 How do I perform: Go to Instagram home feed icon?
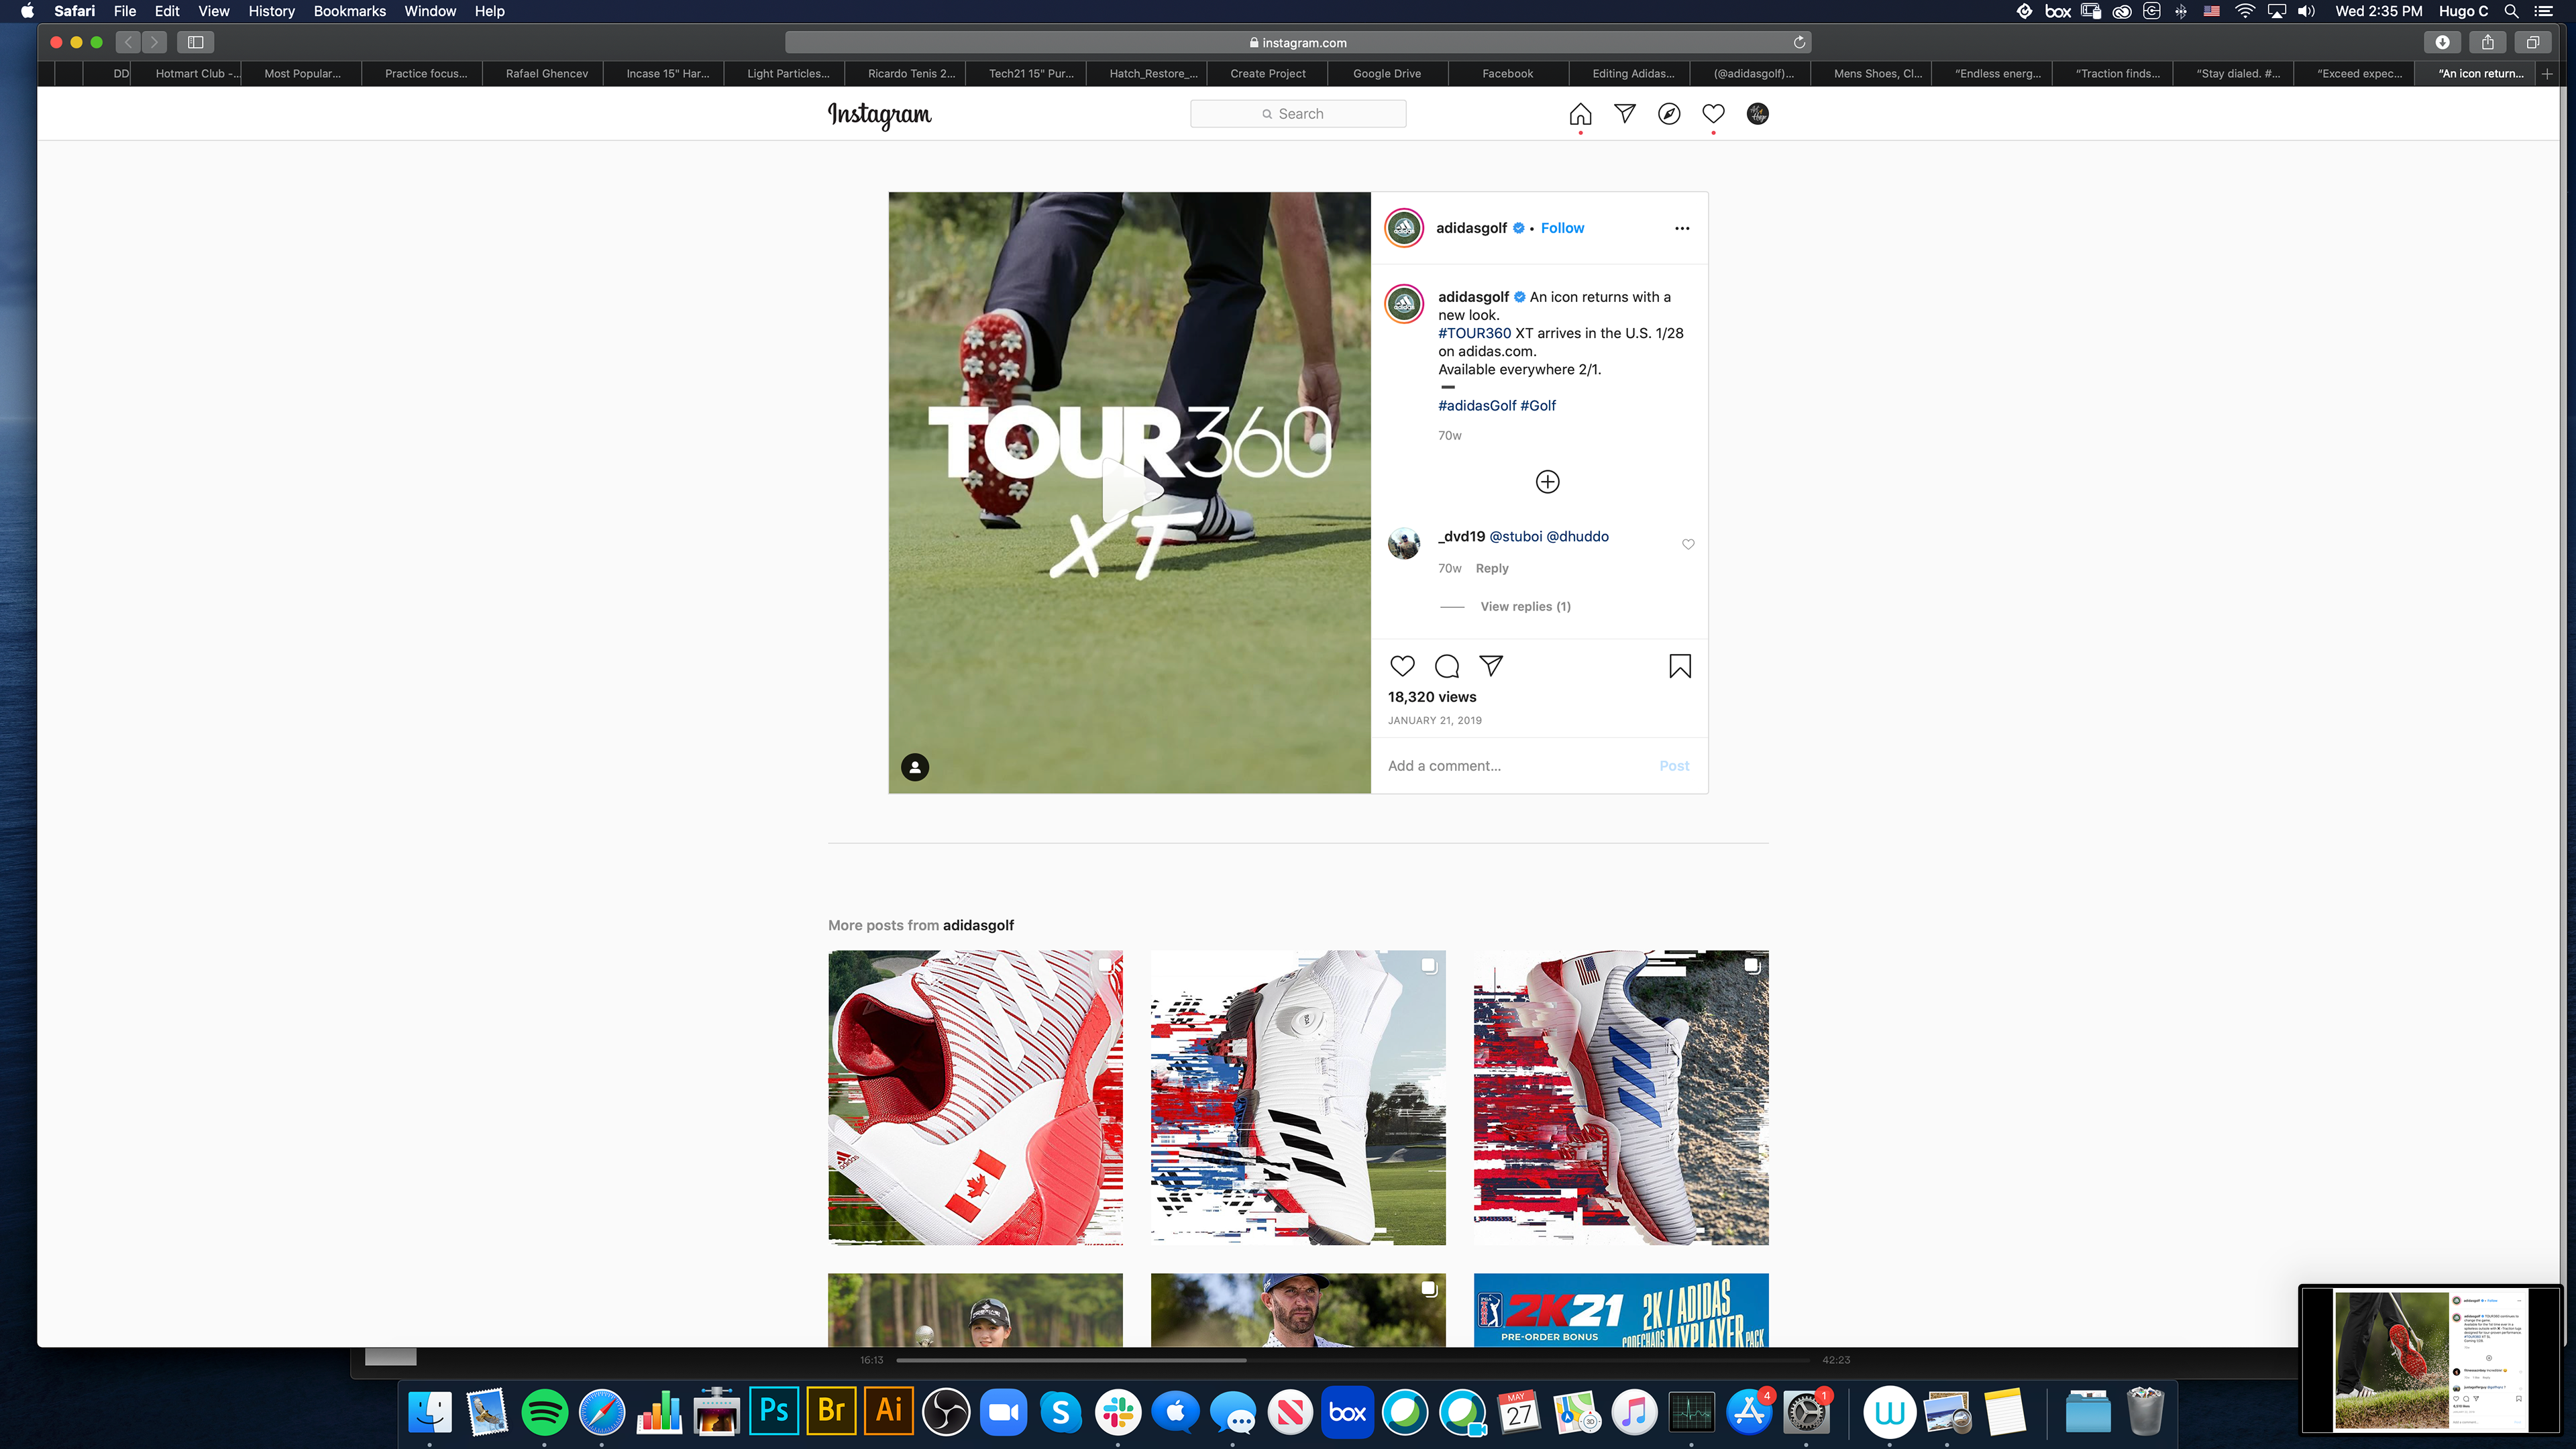pos(1580,114)
